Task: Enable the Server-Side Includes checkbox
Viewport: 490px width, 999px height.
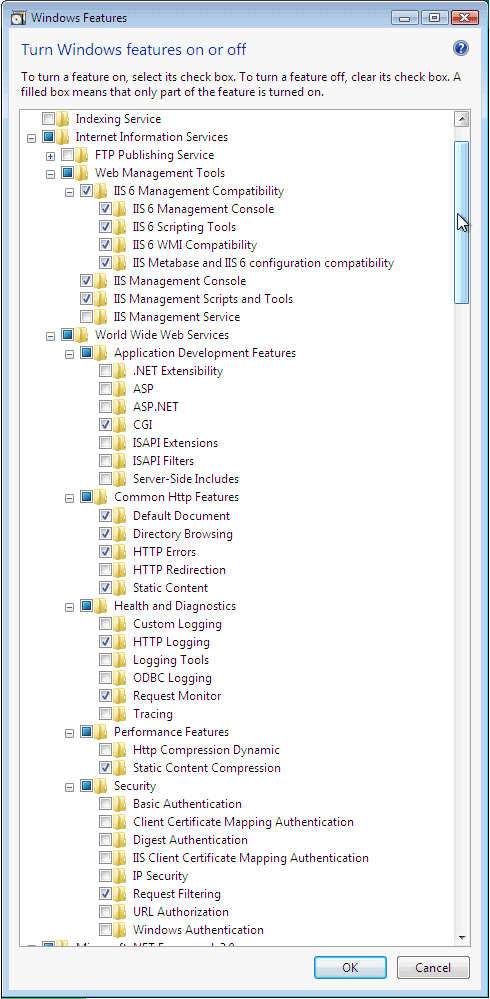Action: pyautogui.click(x=105, y=478)
